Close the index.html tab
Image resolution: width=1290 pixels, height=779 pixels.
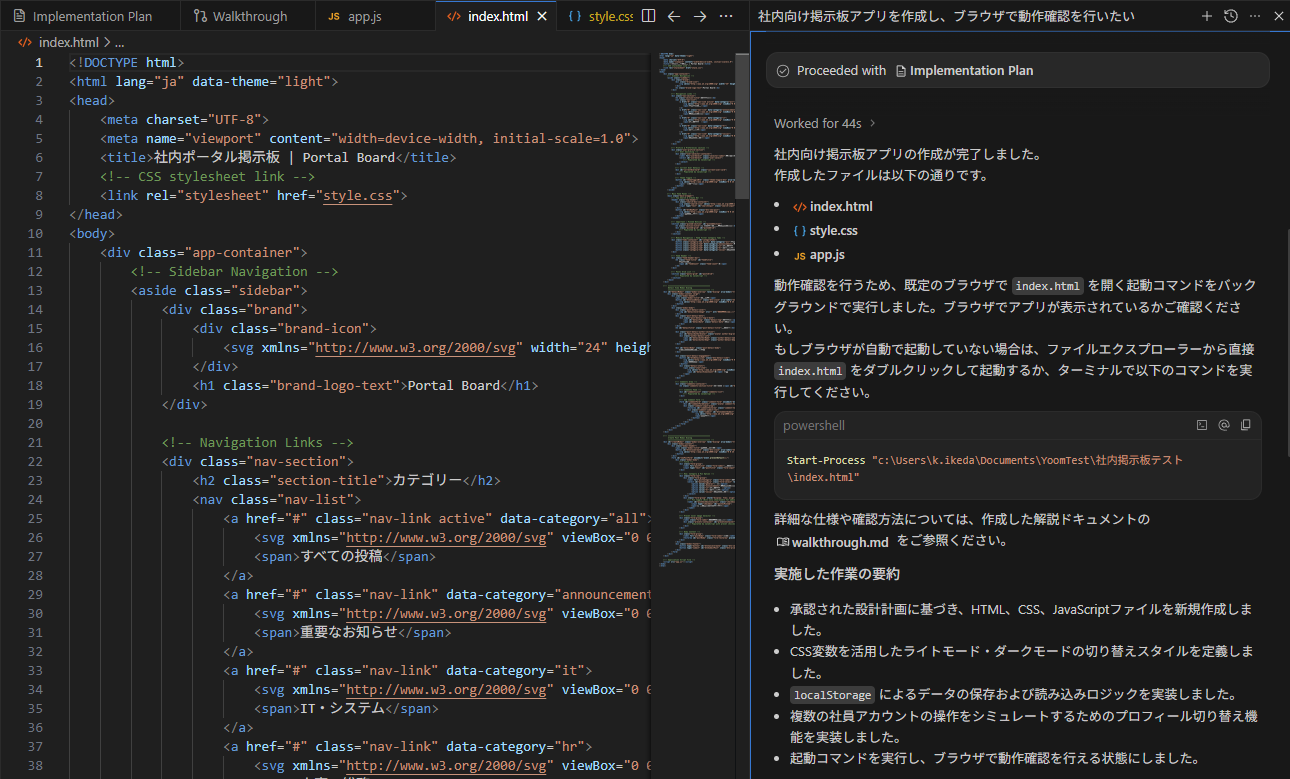click(543, 16)
